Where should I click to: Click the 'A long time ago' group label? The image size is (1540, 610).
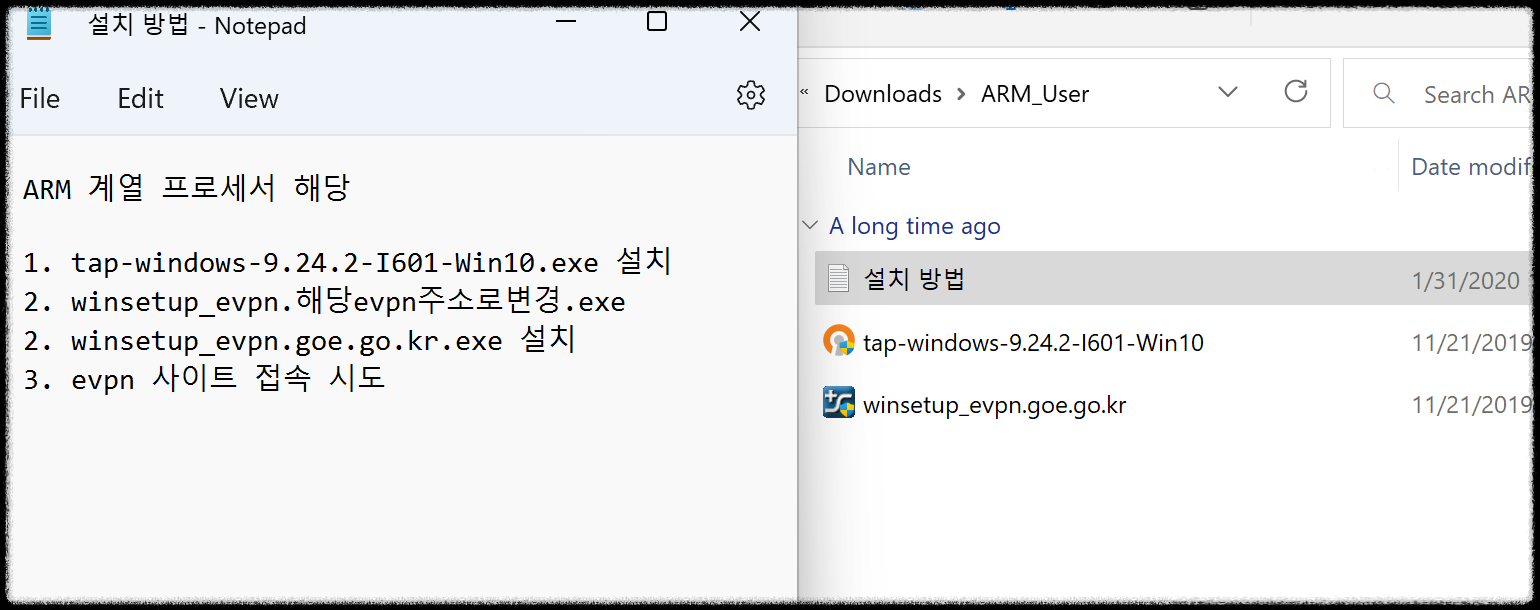click(915, 226)
